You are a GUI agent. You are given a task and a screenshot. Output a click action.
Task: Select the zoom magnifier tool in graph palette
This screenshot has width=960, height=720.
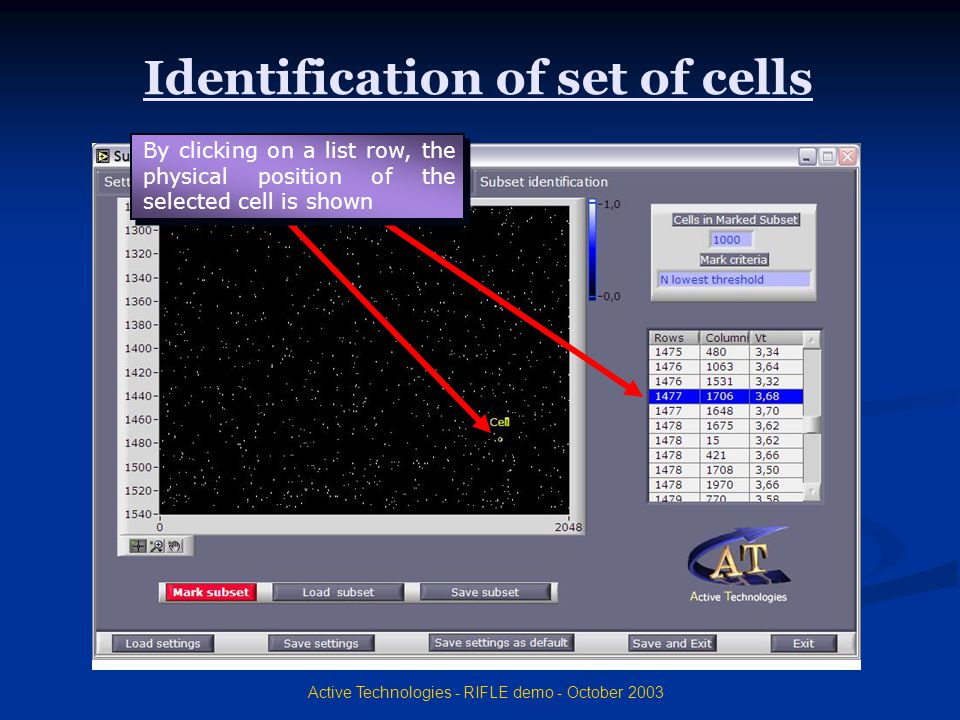point(157,546)
